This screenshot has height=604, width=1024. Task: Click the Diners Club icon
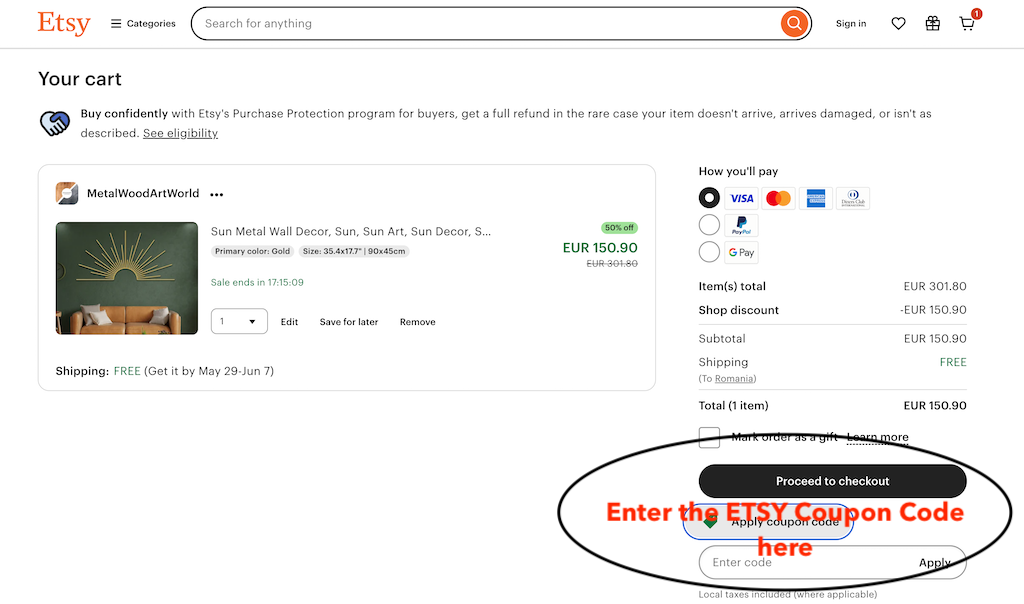click(853, 199)
